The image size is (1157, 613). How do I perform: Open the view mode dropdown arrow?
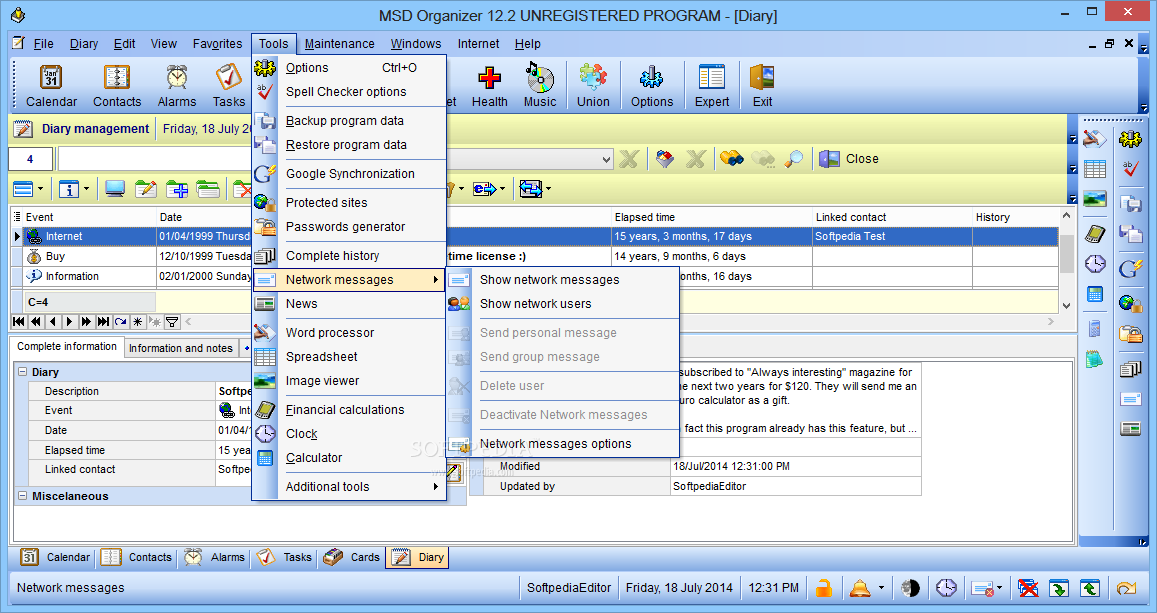point(40,190)
